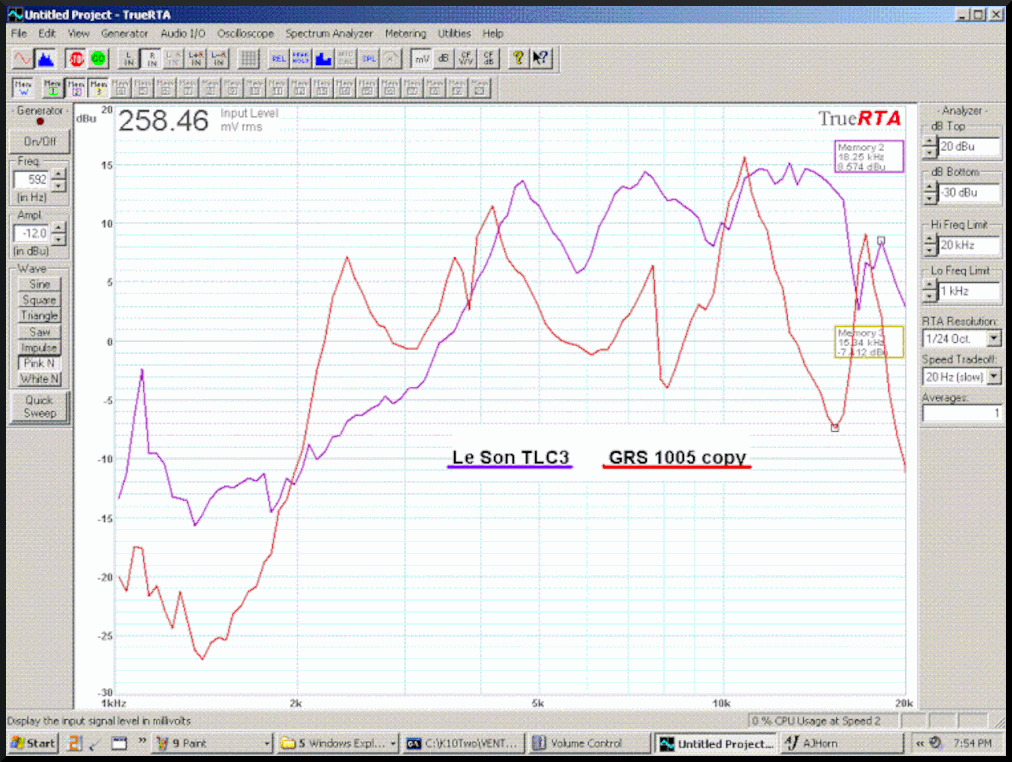Image resolution: width=1012 pixels, height=762 pixels.
Task: Open help with the yellow question mark icon
Action: [518, 59]
